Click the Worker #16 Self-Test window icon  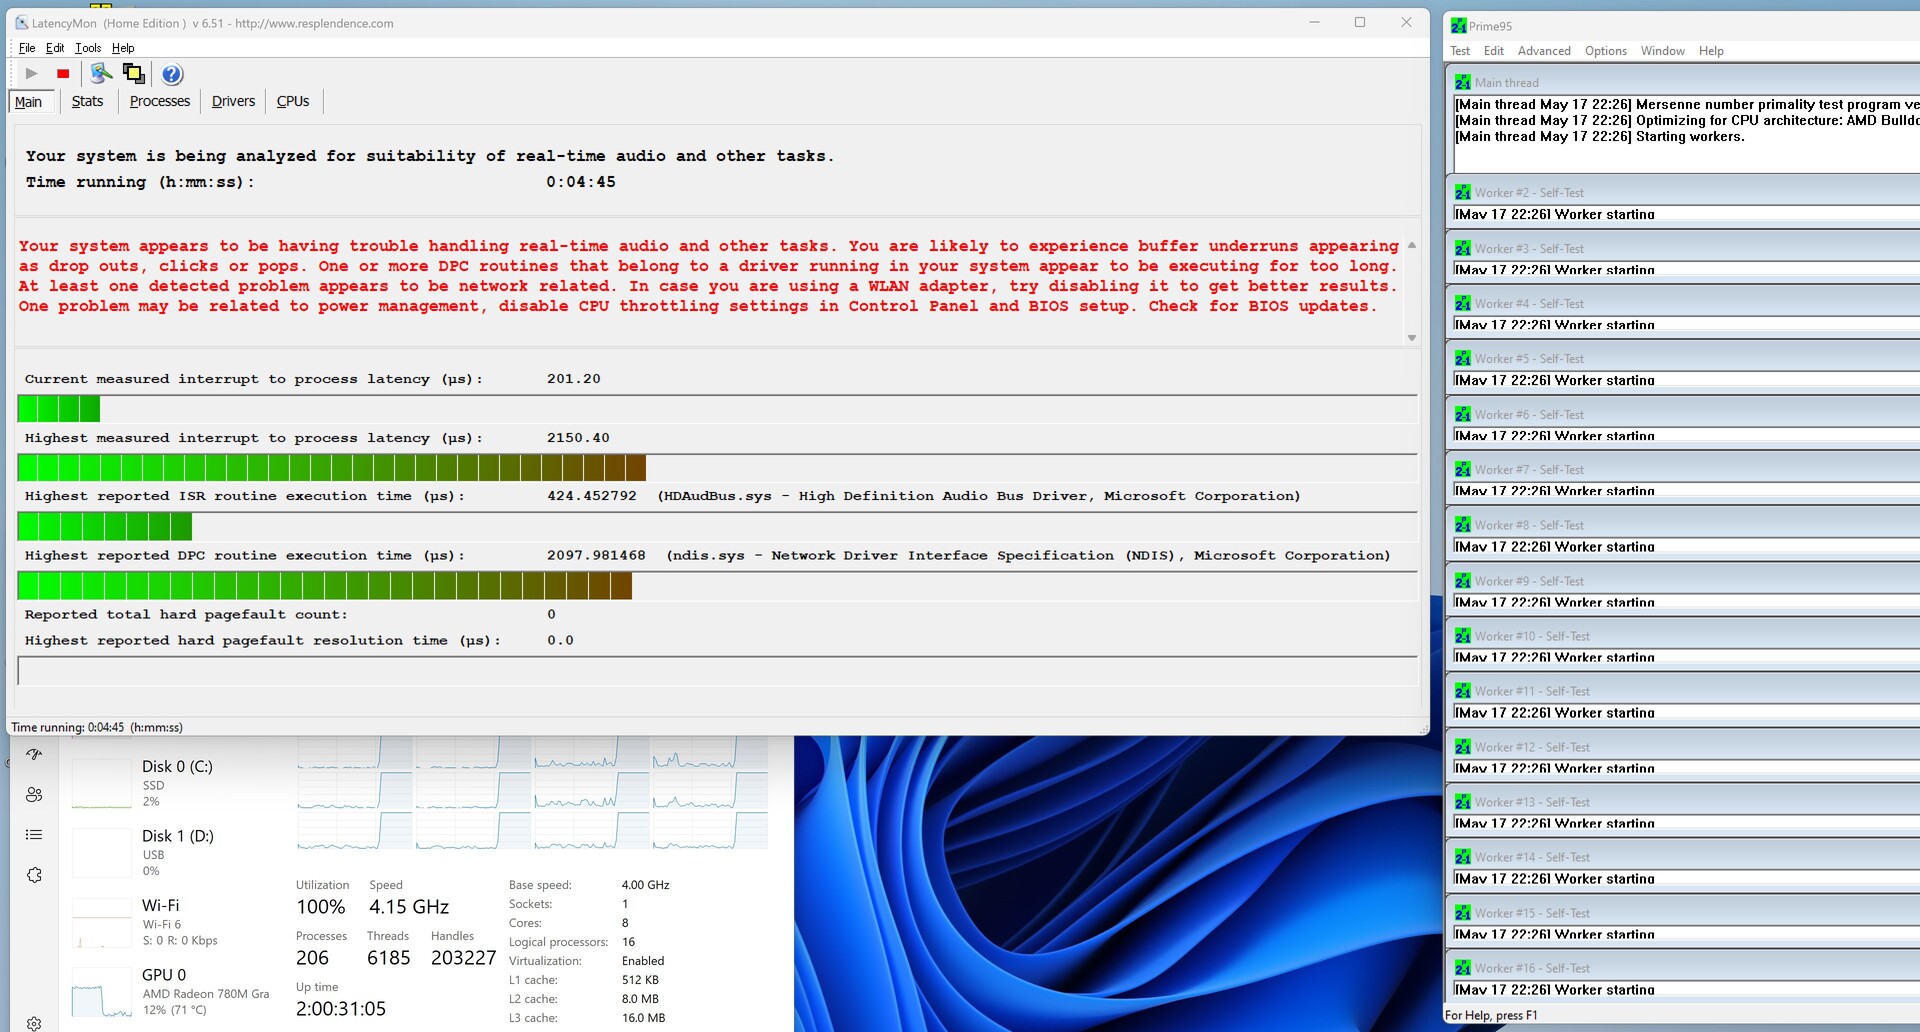pos(1463,968)
